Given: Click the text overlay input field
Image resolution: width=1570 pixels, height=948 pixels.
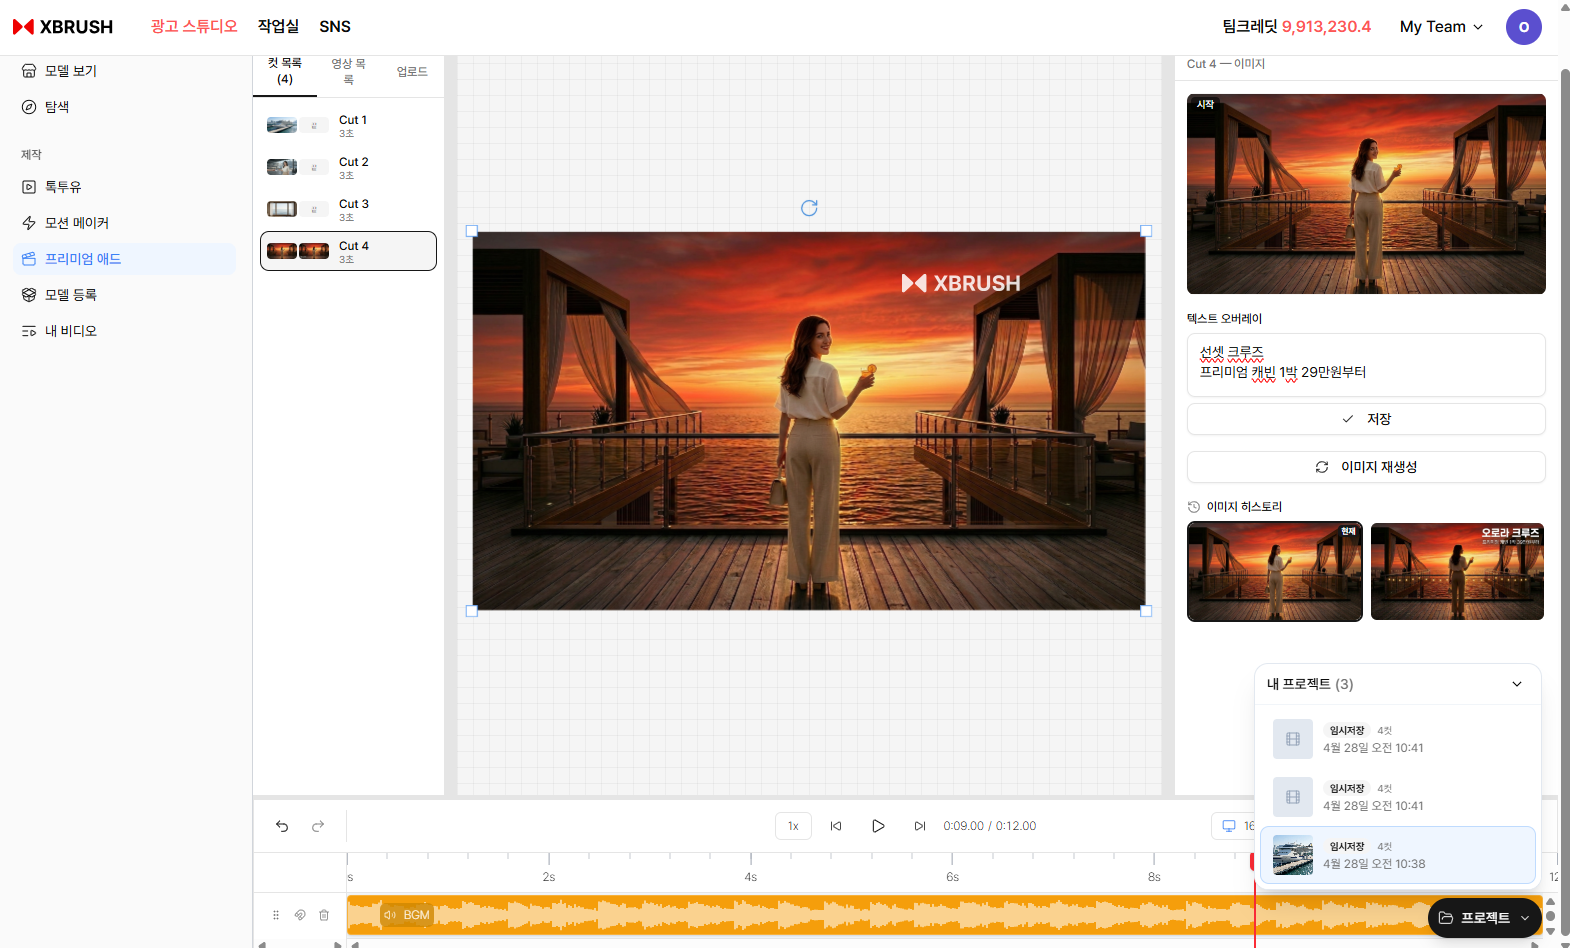Looking at the screenshot, I should 1366,364.
